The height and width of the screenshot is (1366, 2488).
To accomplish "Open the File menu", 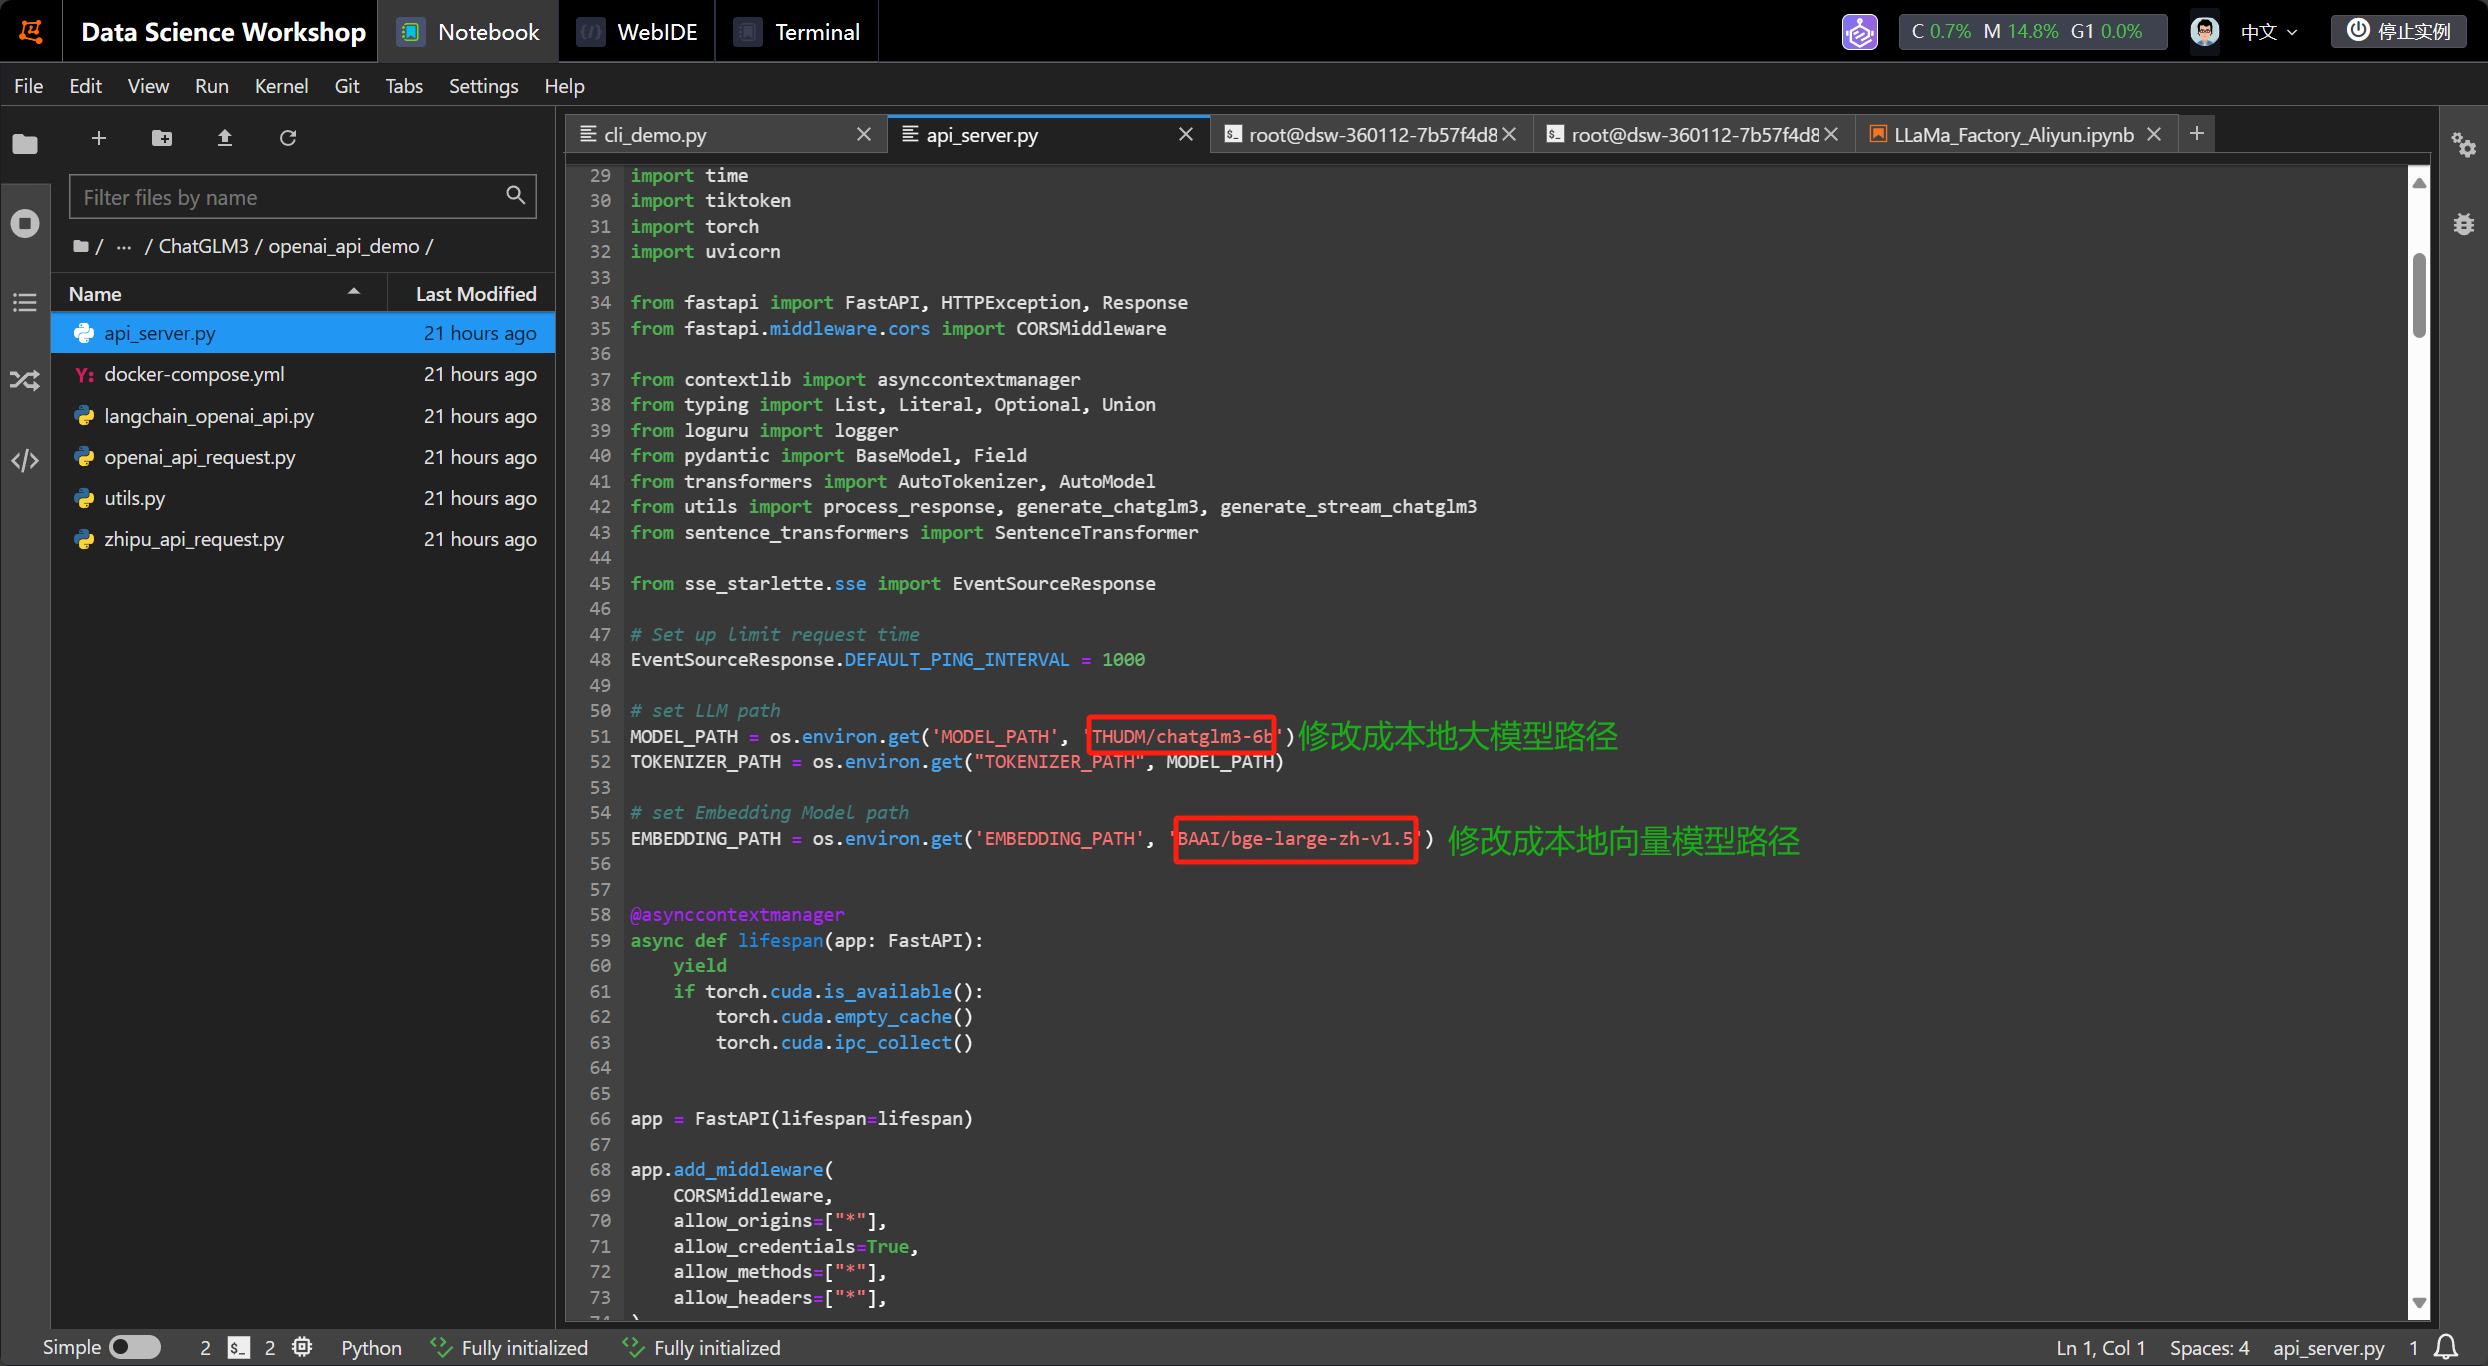I will (x=28, y=86).
